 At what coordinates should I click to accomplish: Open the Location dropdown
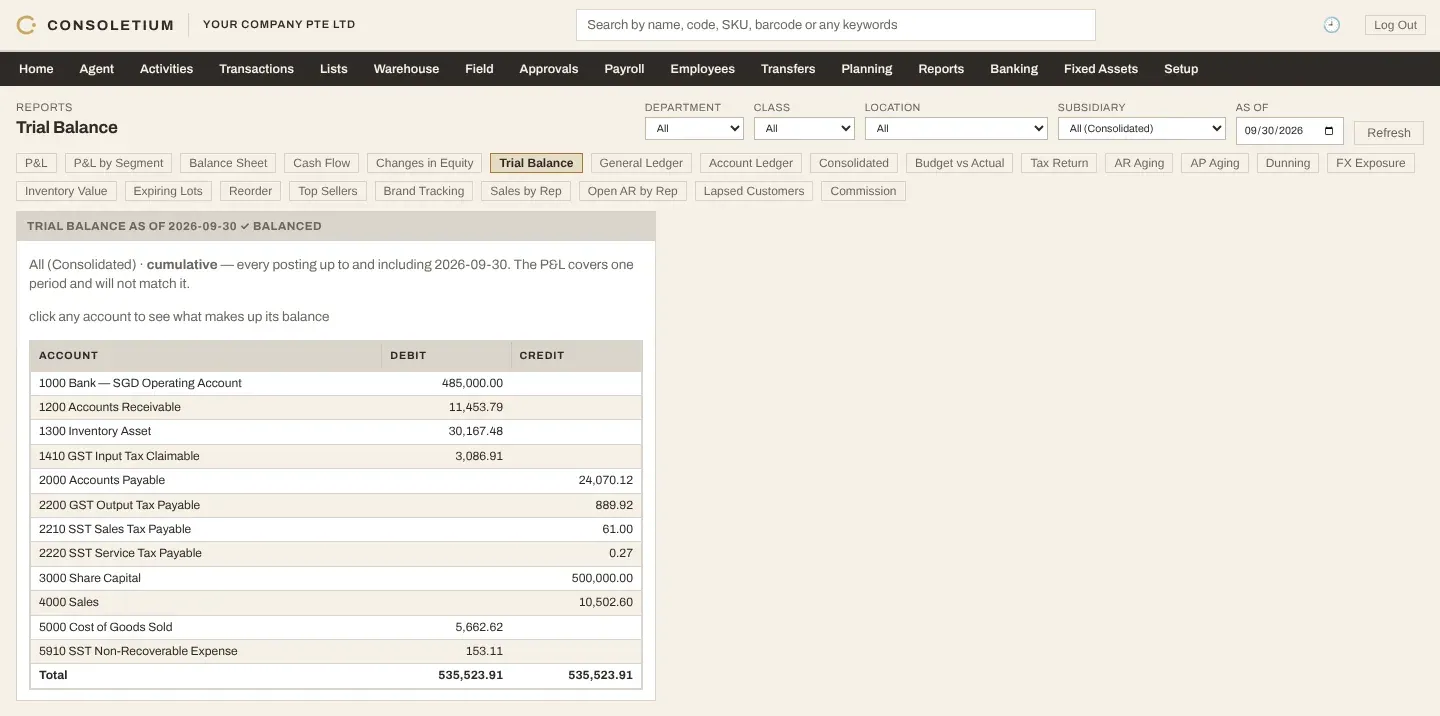point(956,128)
